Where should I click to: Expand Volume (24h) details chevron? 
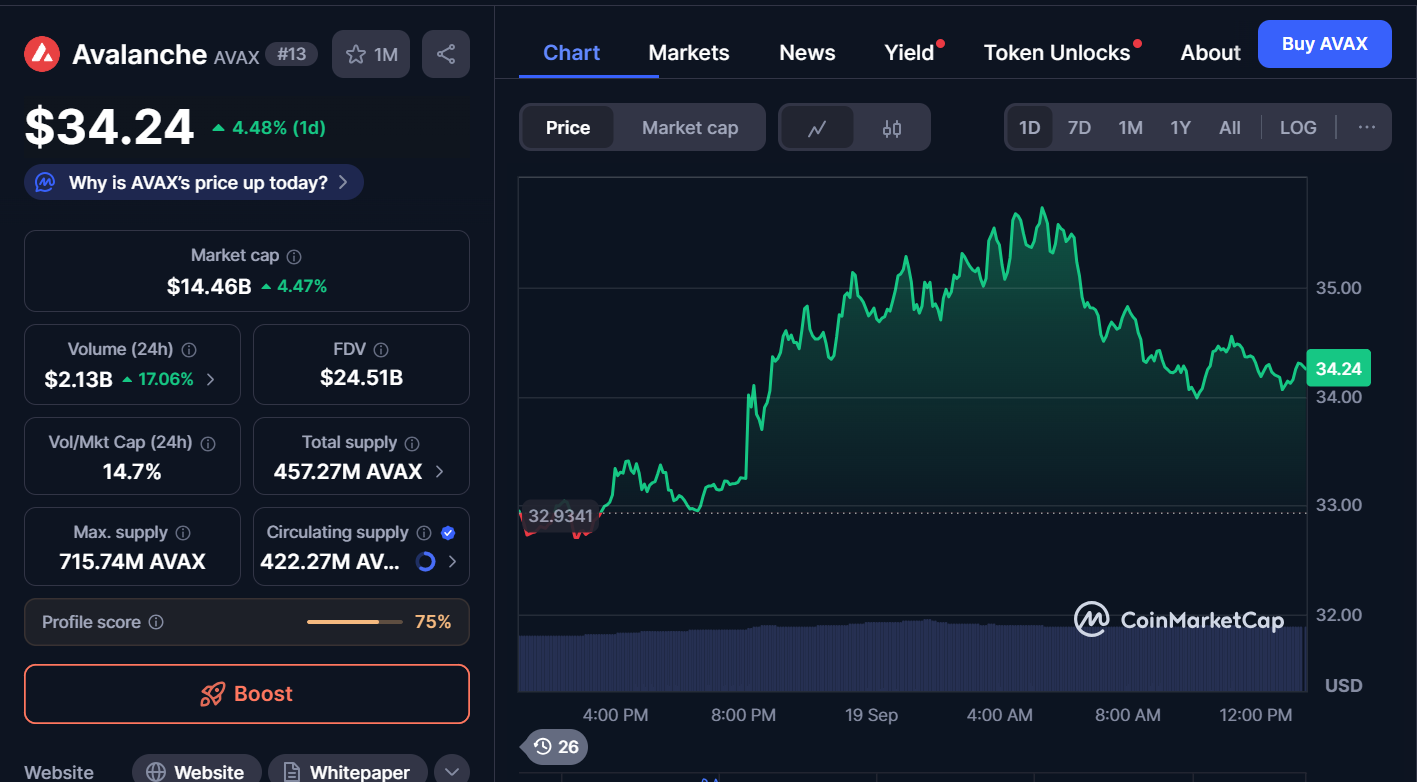pyautogui.click(x=210, y=379)
